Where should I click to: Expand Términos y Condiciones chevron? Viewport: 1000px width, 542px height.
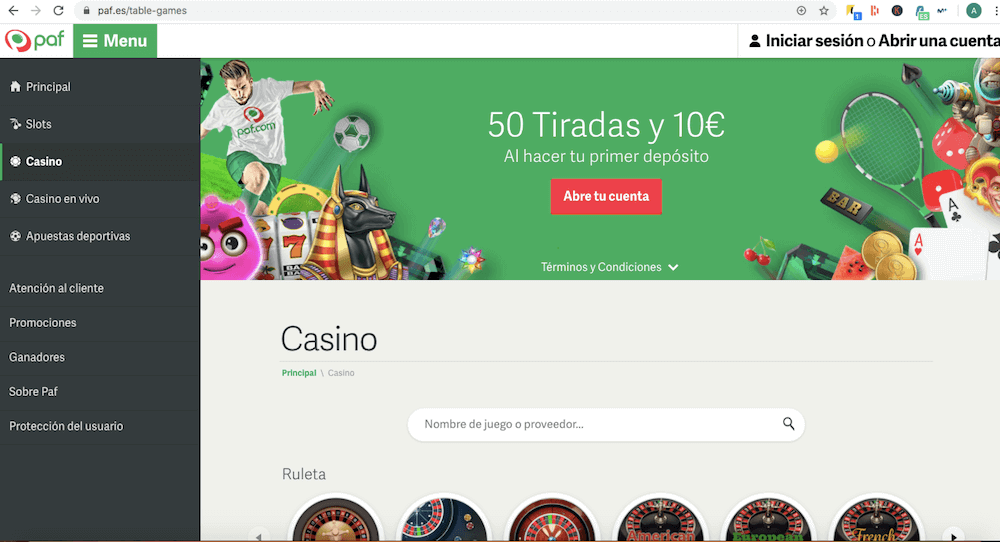[673, 267]
